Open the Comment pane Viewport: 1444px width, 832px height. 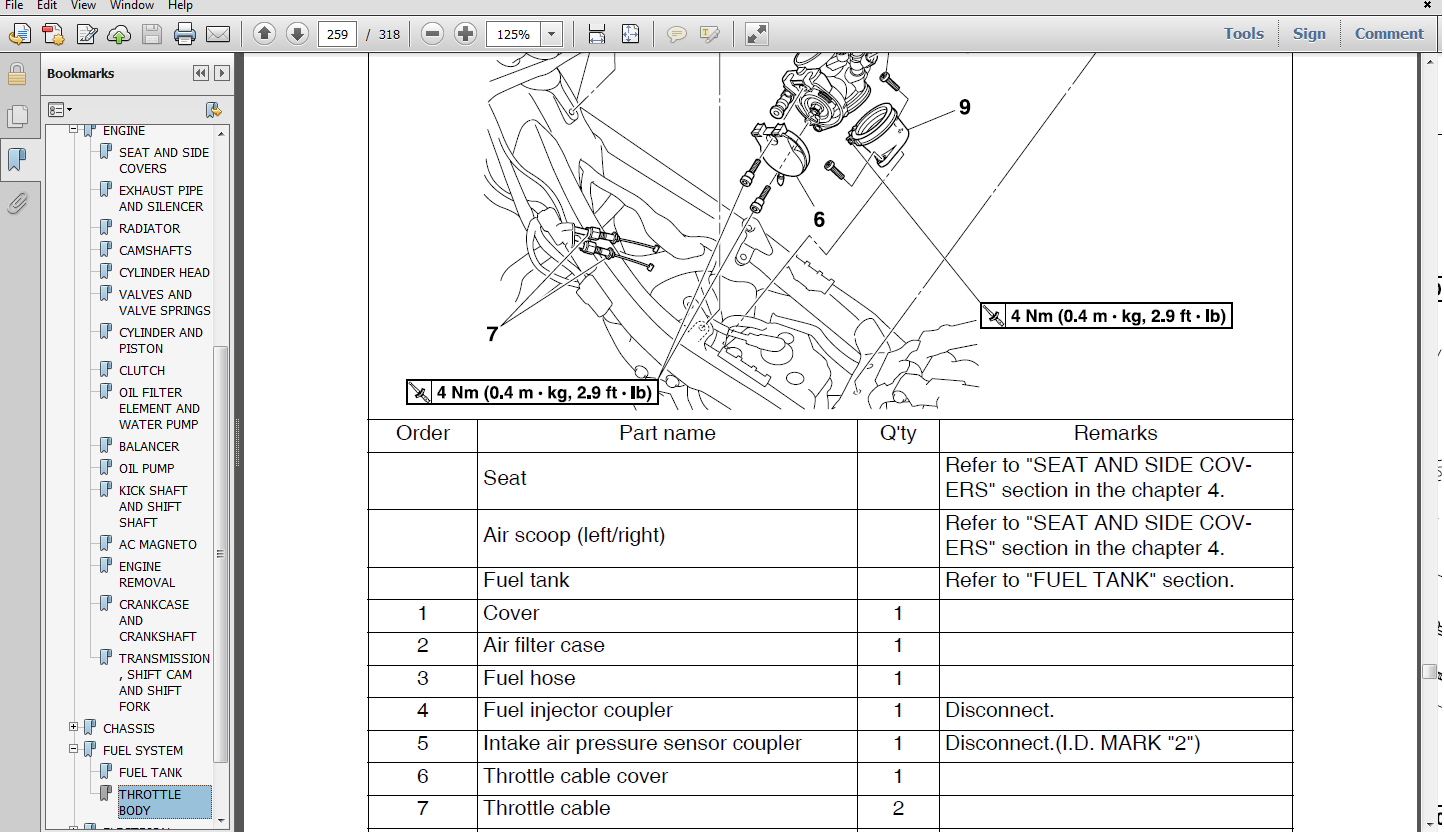point(1388,33)
